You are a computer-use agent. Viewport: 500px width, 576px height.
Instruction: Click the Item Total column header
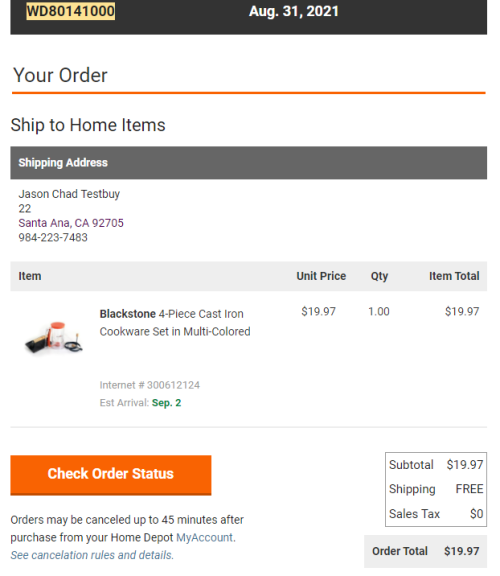click(x=454, y=276)
